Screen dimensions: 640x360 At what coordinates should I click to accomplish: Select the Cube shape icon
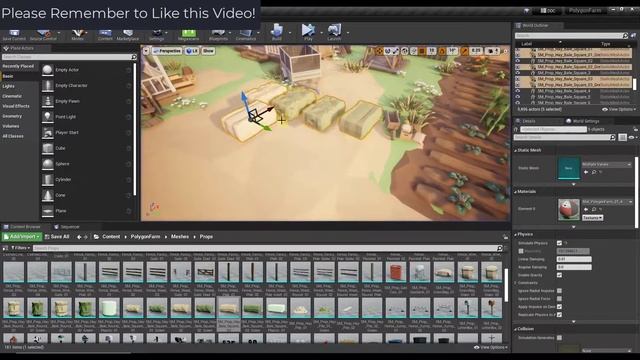[48, 148]
